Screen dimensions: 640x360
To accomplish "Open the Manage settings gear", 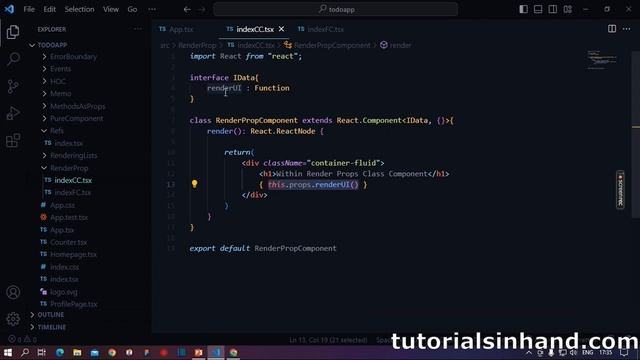I will pyautogui.click(x=13, y=319).
